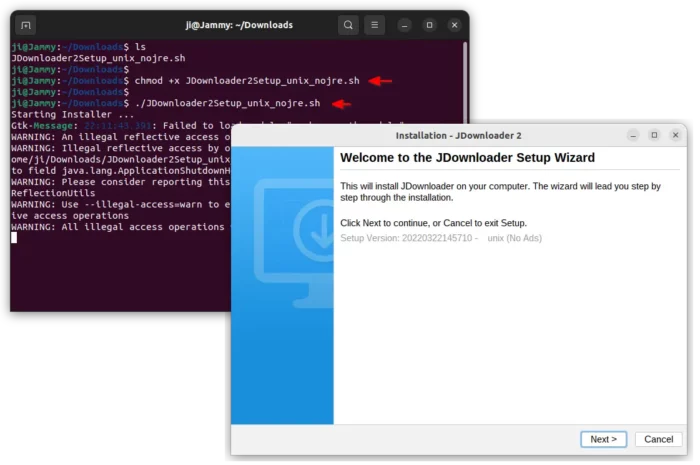
Task: Open the terminal hamburger menu
Action: 375,25
